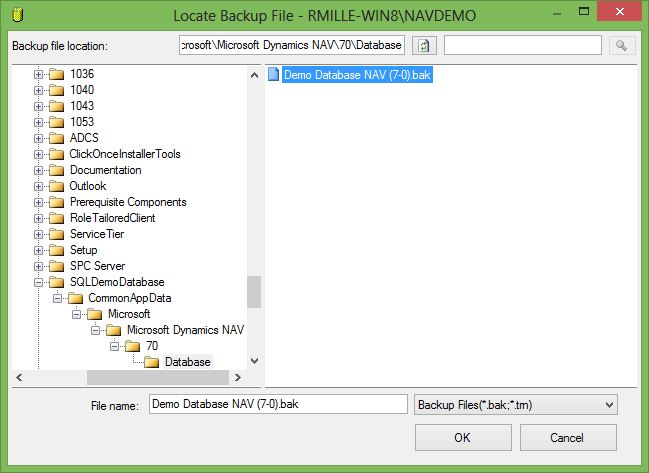Click the Backup file location path field
649x473 pixels.
(292, 45)
